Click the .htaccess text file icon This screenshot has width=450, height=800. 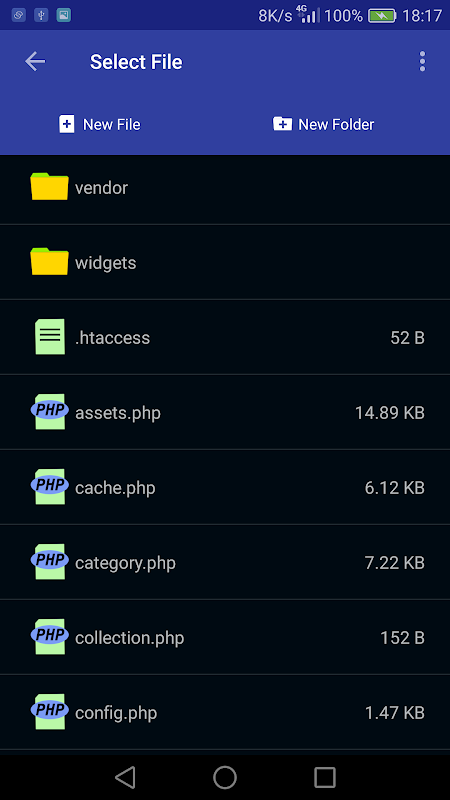point(50,337)
